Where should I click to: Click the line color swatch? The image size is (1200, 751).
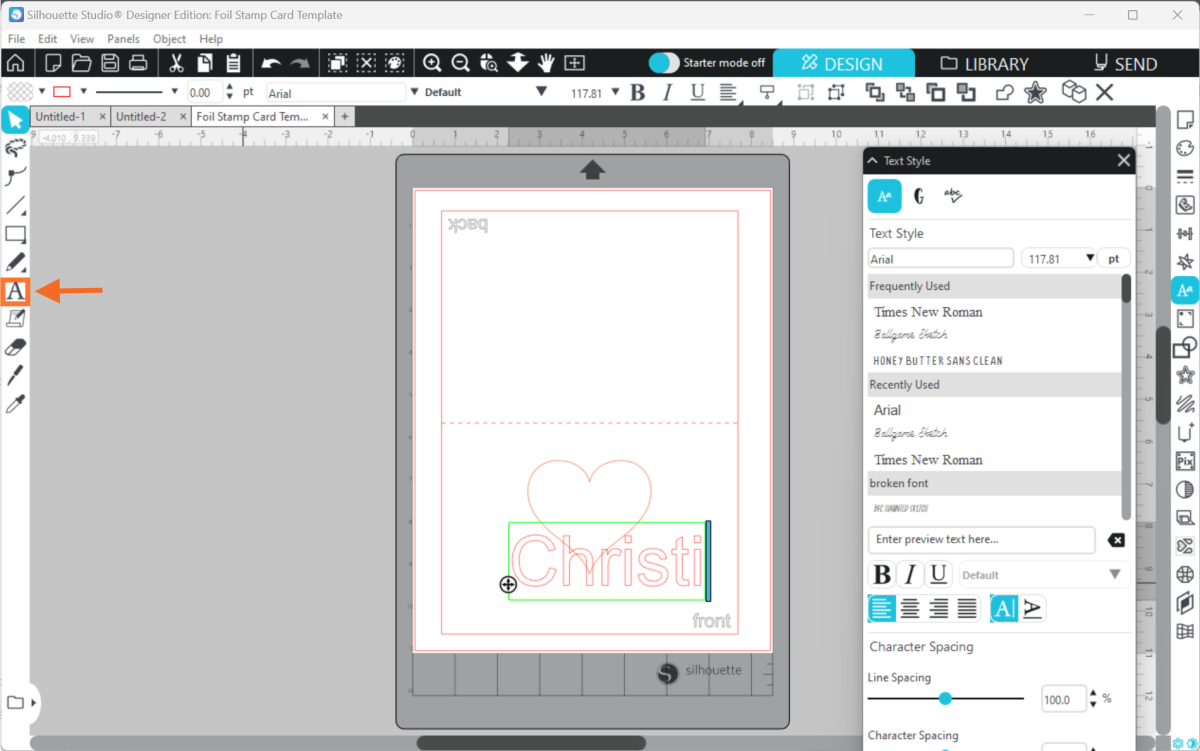point(62,92)
